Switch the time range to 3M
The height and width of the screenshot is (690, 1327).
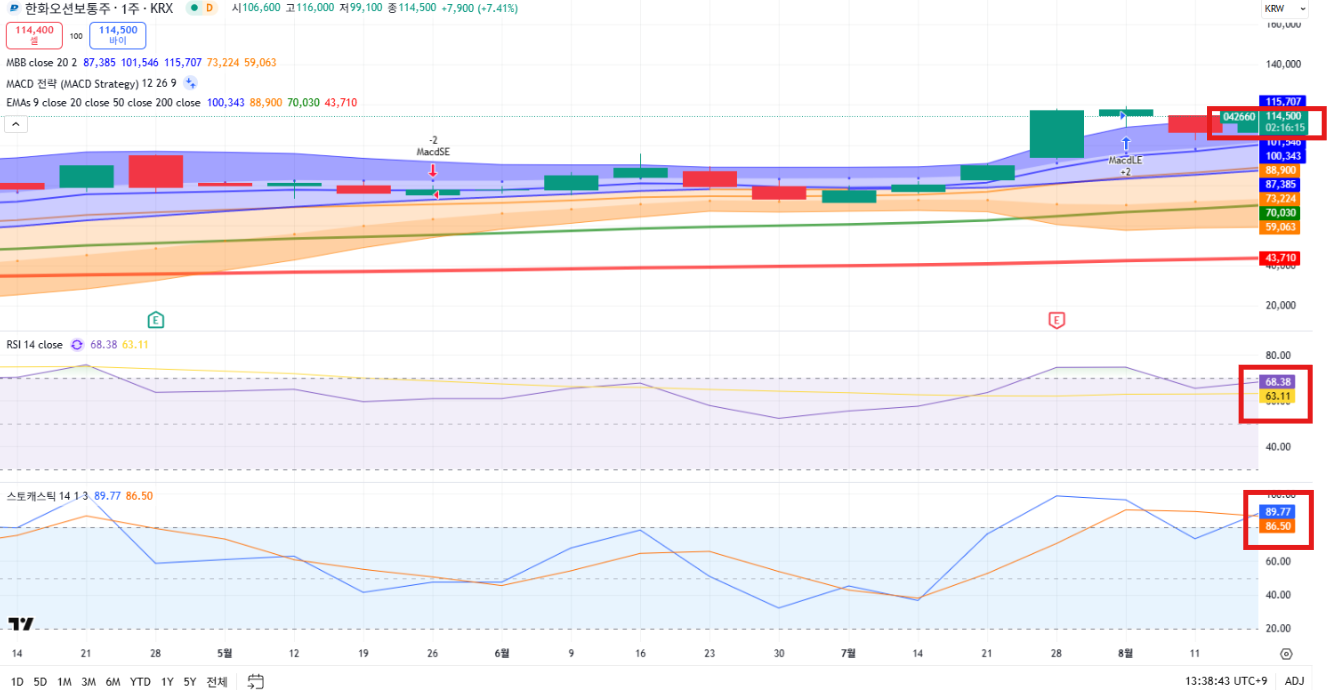coord(88,682)
